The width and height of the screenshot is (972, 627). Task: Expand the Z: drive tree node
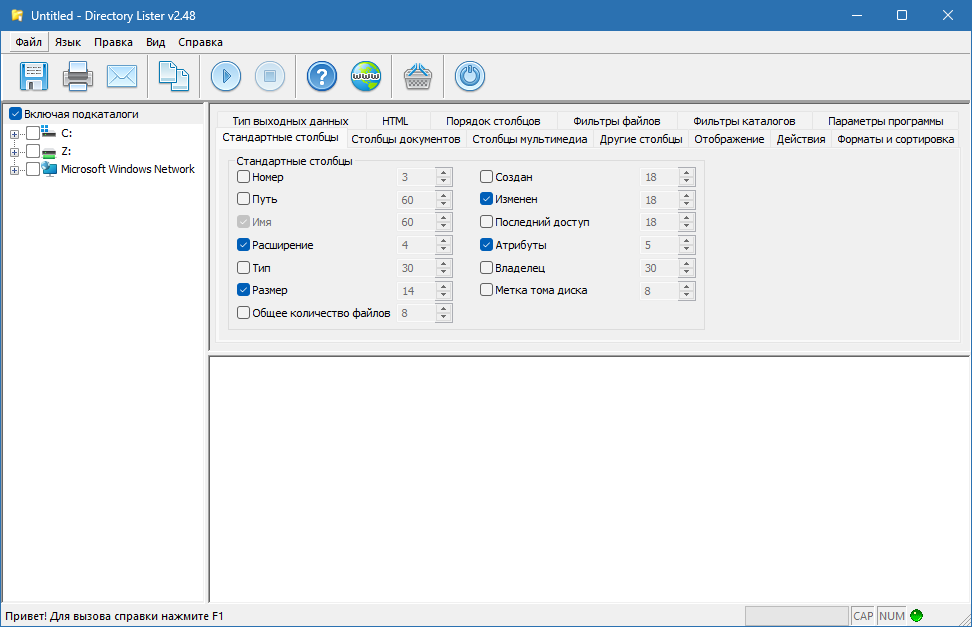pyautogui.click(x=14, y=152)
